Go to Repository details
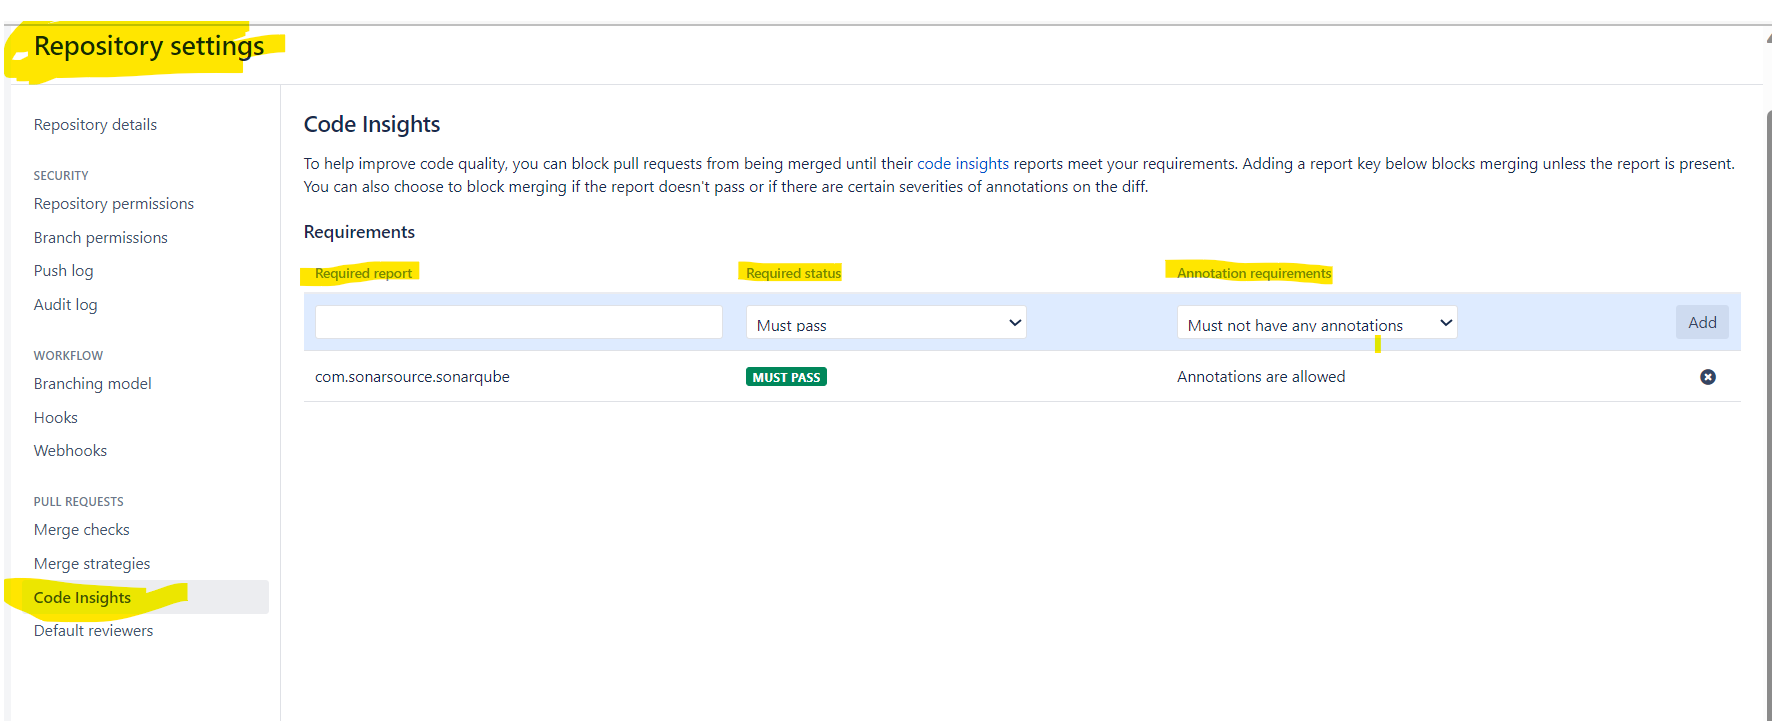Screen dimensions: 1772x721 click(x=95, y=125)
